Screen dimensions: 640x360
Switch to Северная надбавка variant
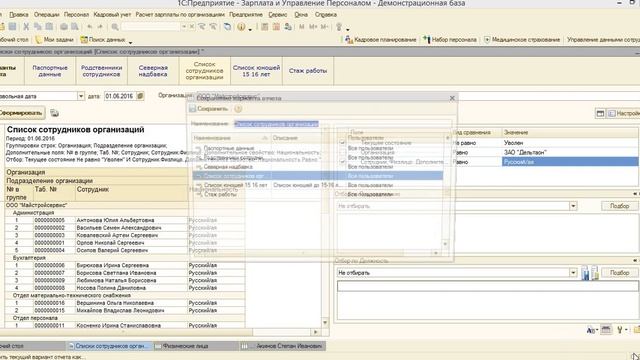click(x=153, y=71)
